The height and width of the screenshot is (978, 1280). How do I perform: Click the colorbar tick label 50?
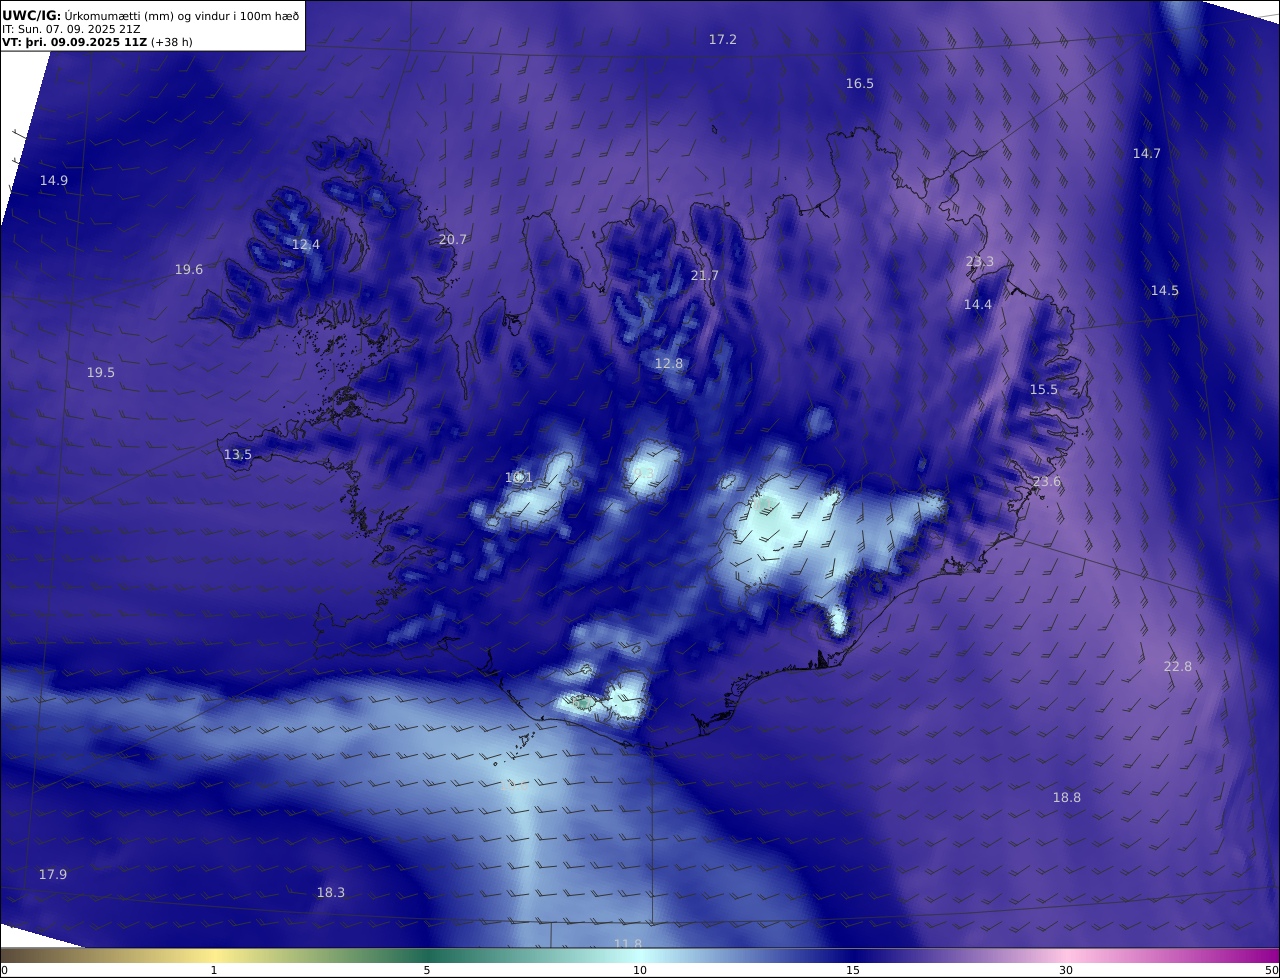(1272, 970)
